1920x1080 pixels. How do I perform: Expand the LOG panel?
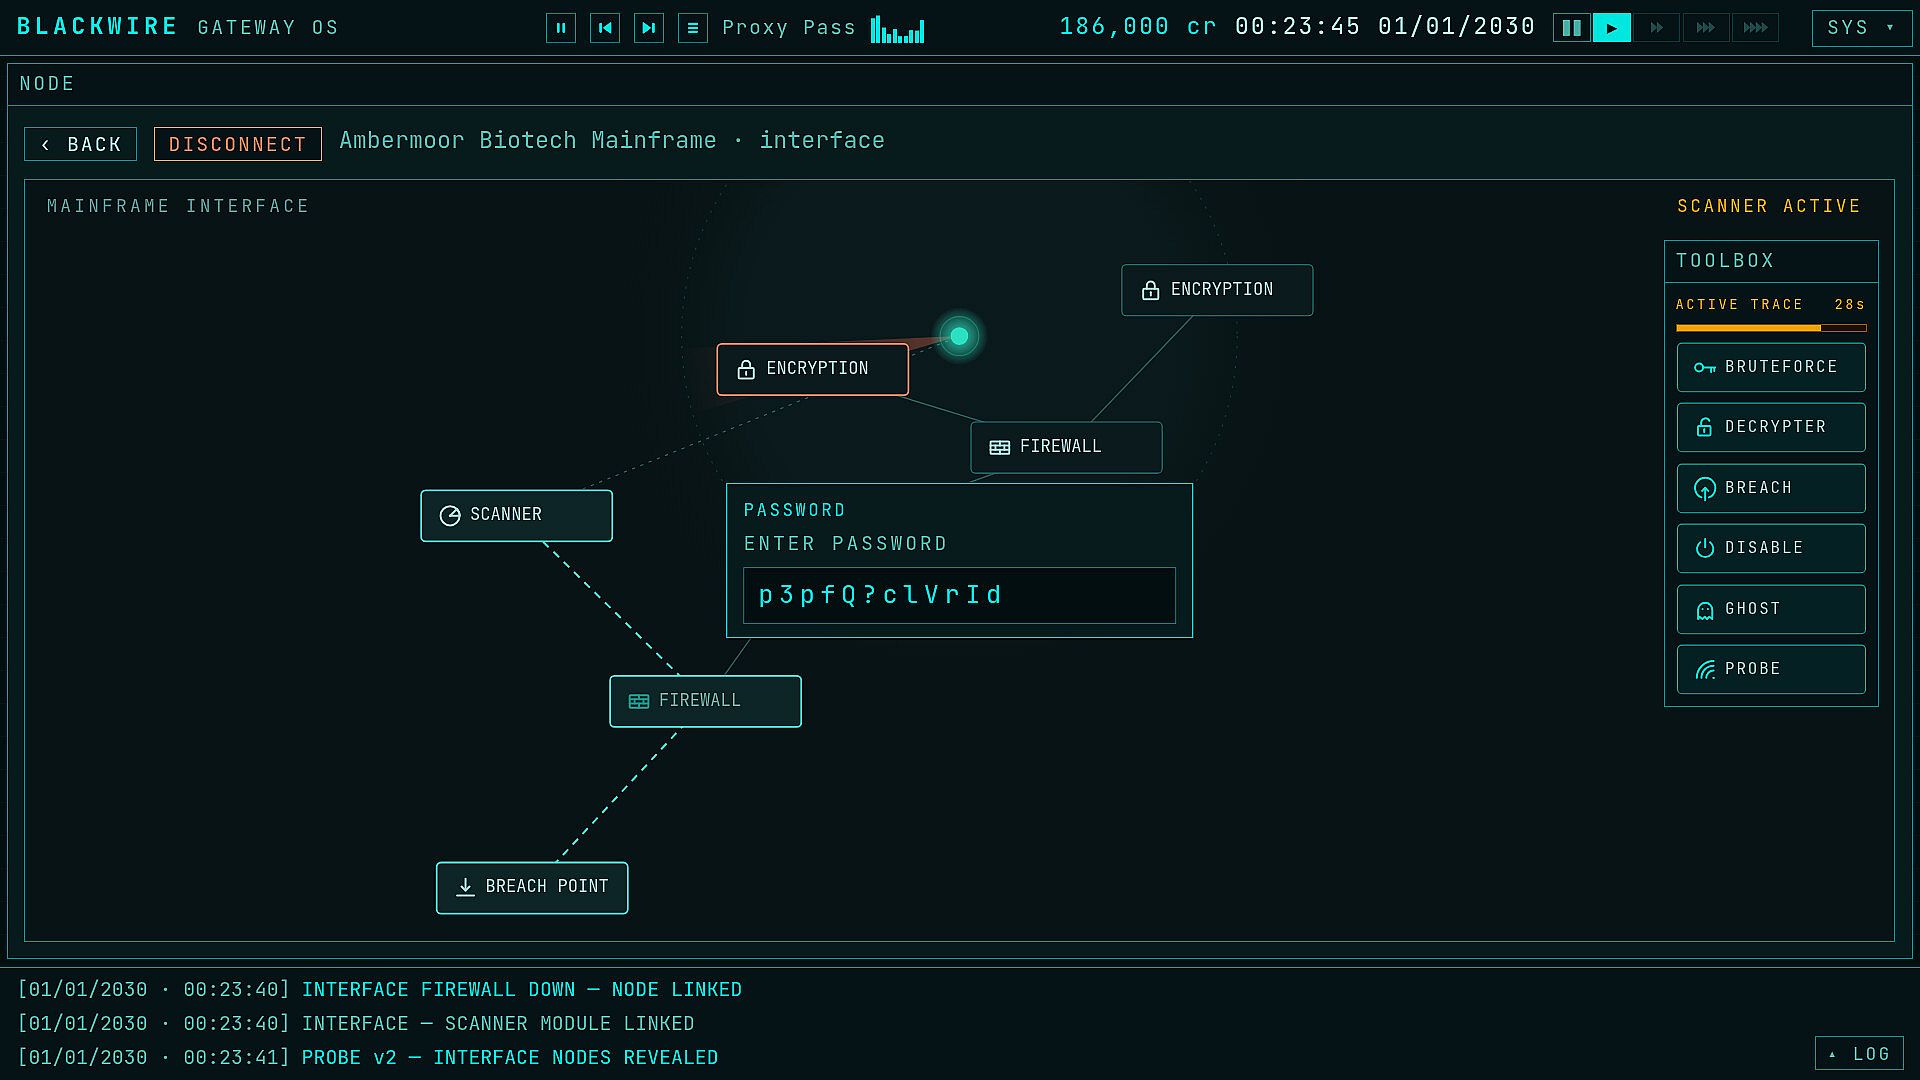coord(1859,1054)
